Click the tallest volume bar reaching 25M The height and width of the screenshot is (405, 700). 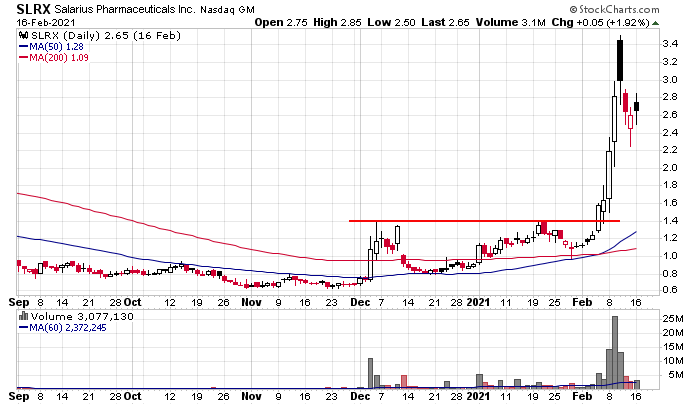pos(615,352)
